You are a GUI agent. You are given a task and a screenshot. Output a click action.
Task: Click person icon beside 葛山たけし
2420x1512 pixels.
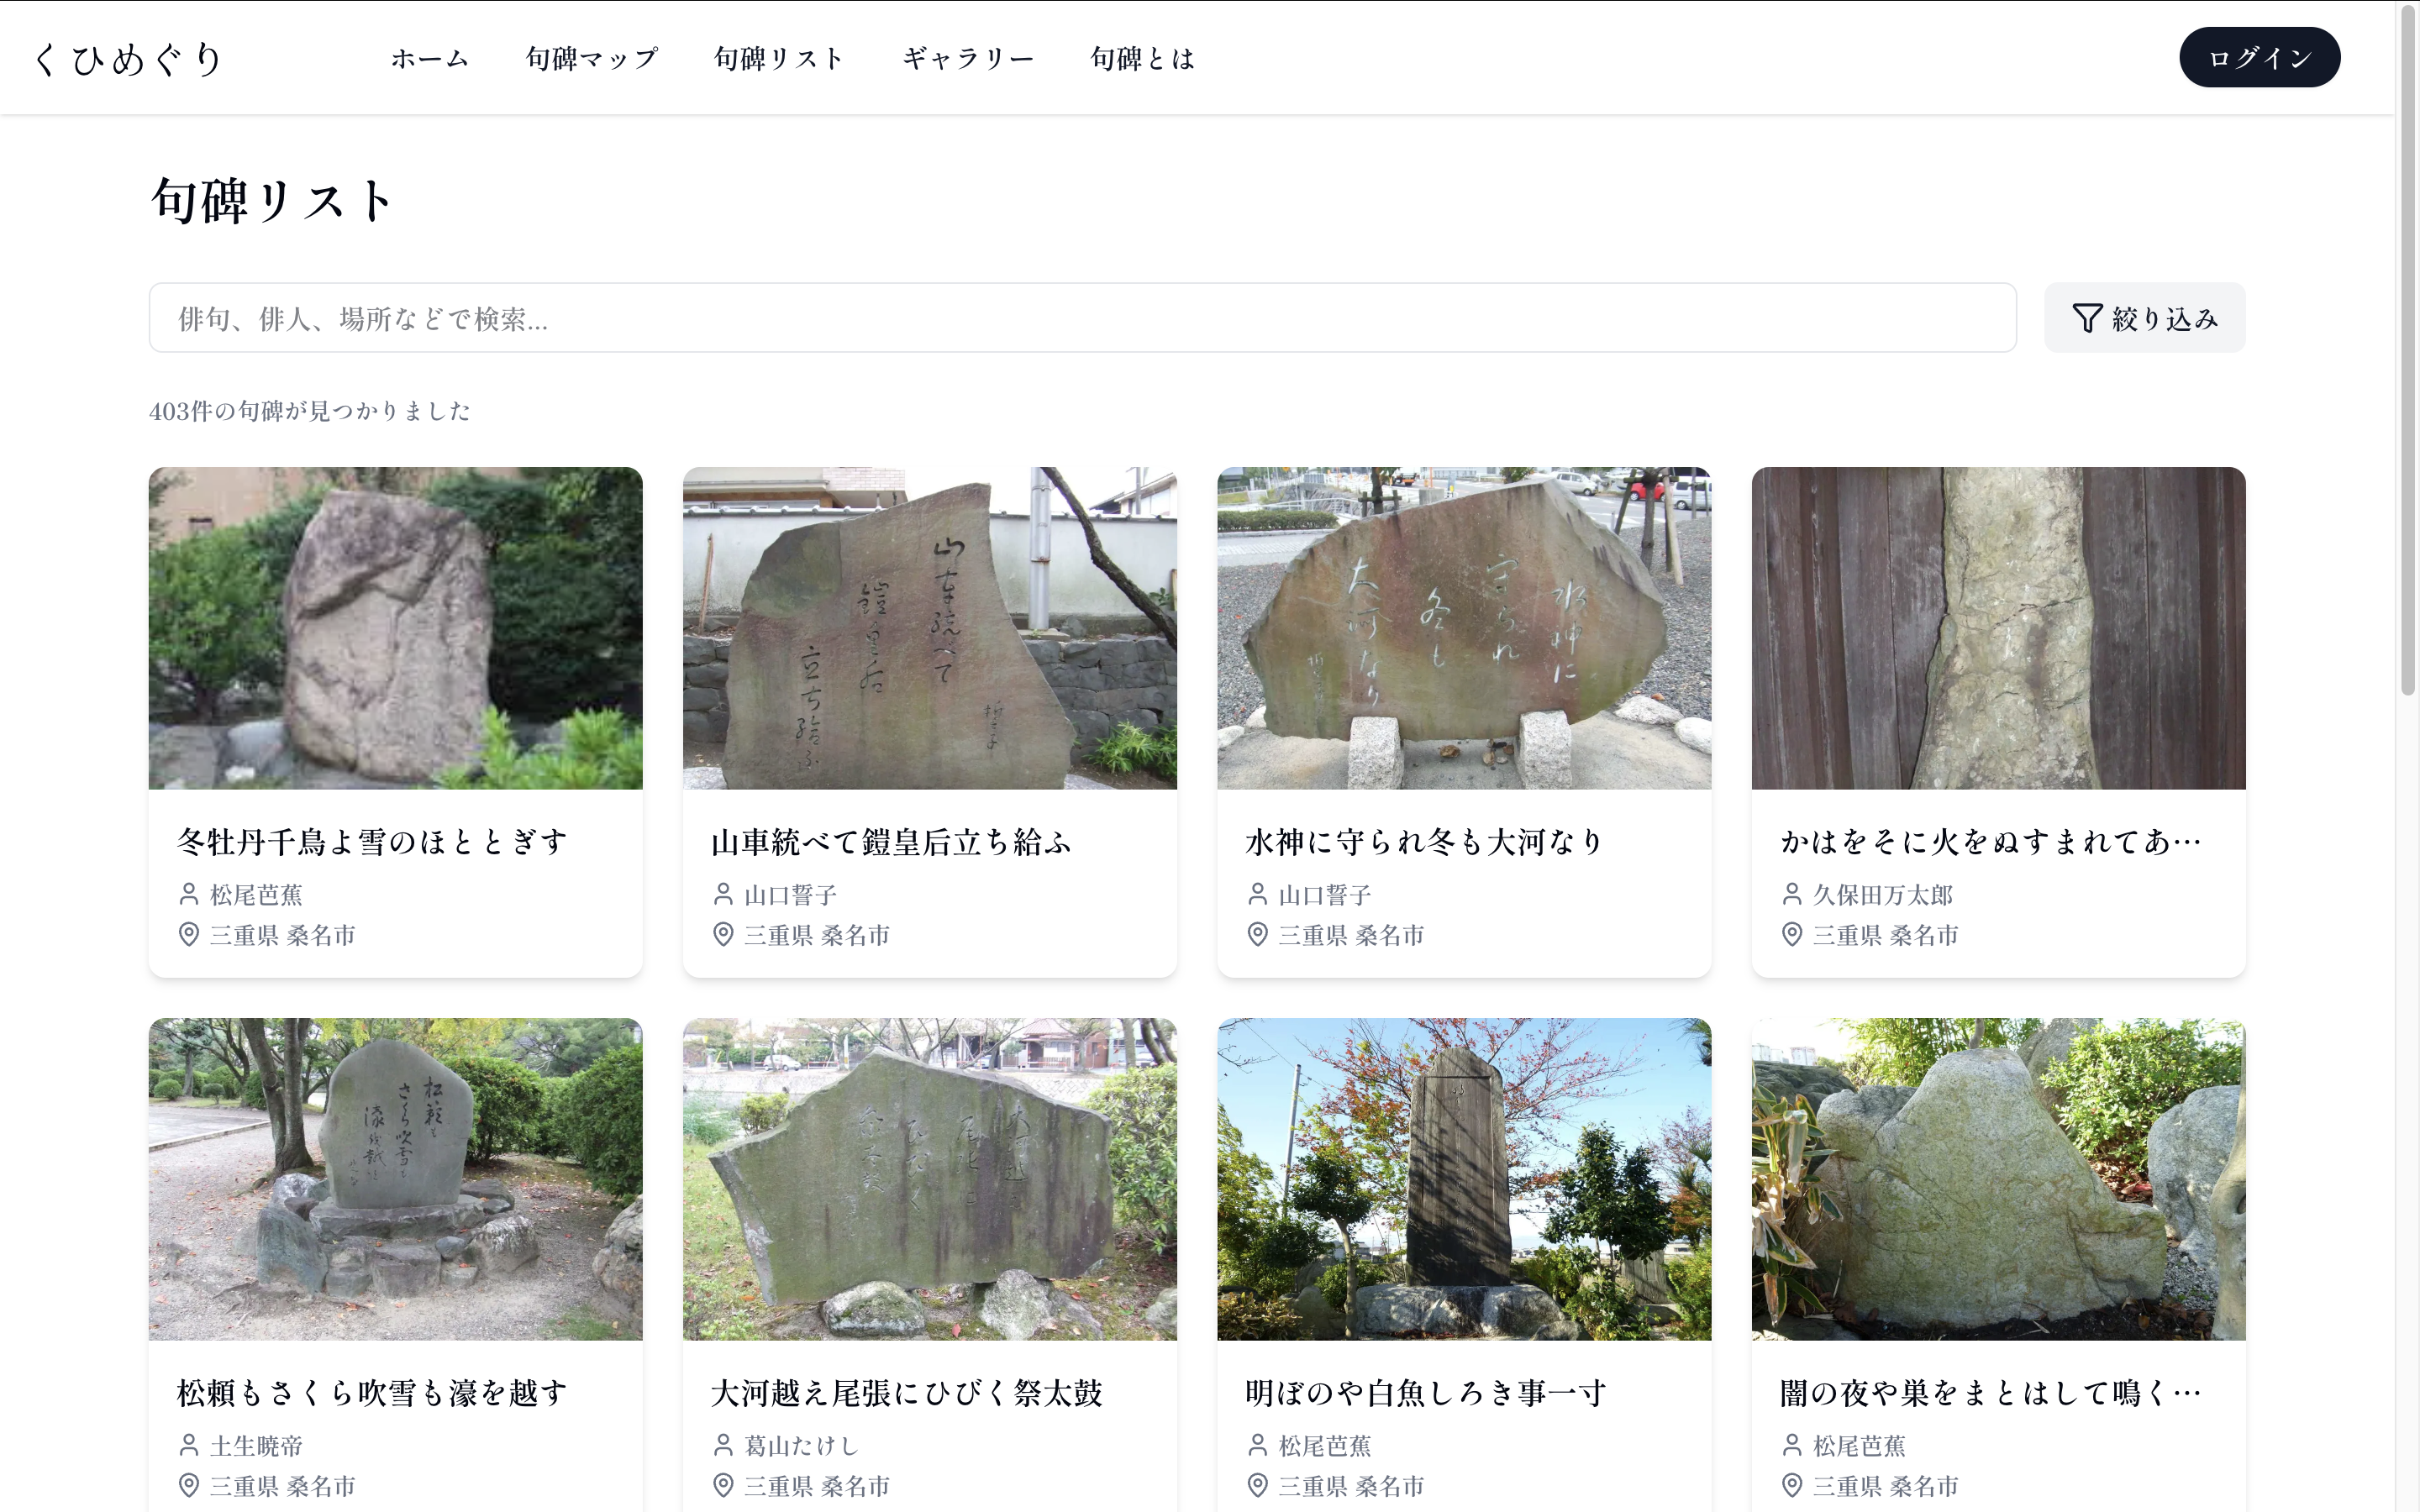pos(723,1444)
